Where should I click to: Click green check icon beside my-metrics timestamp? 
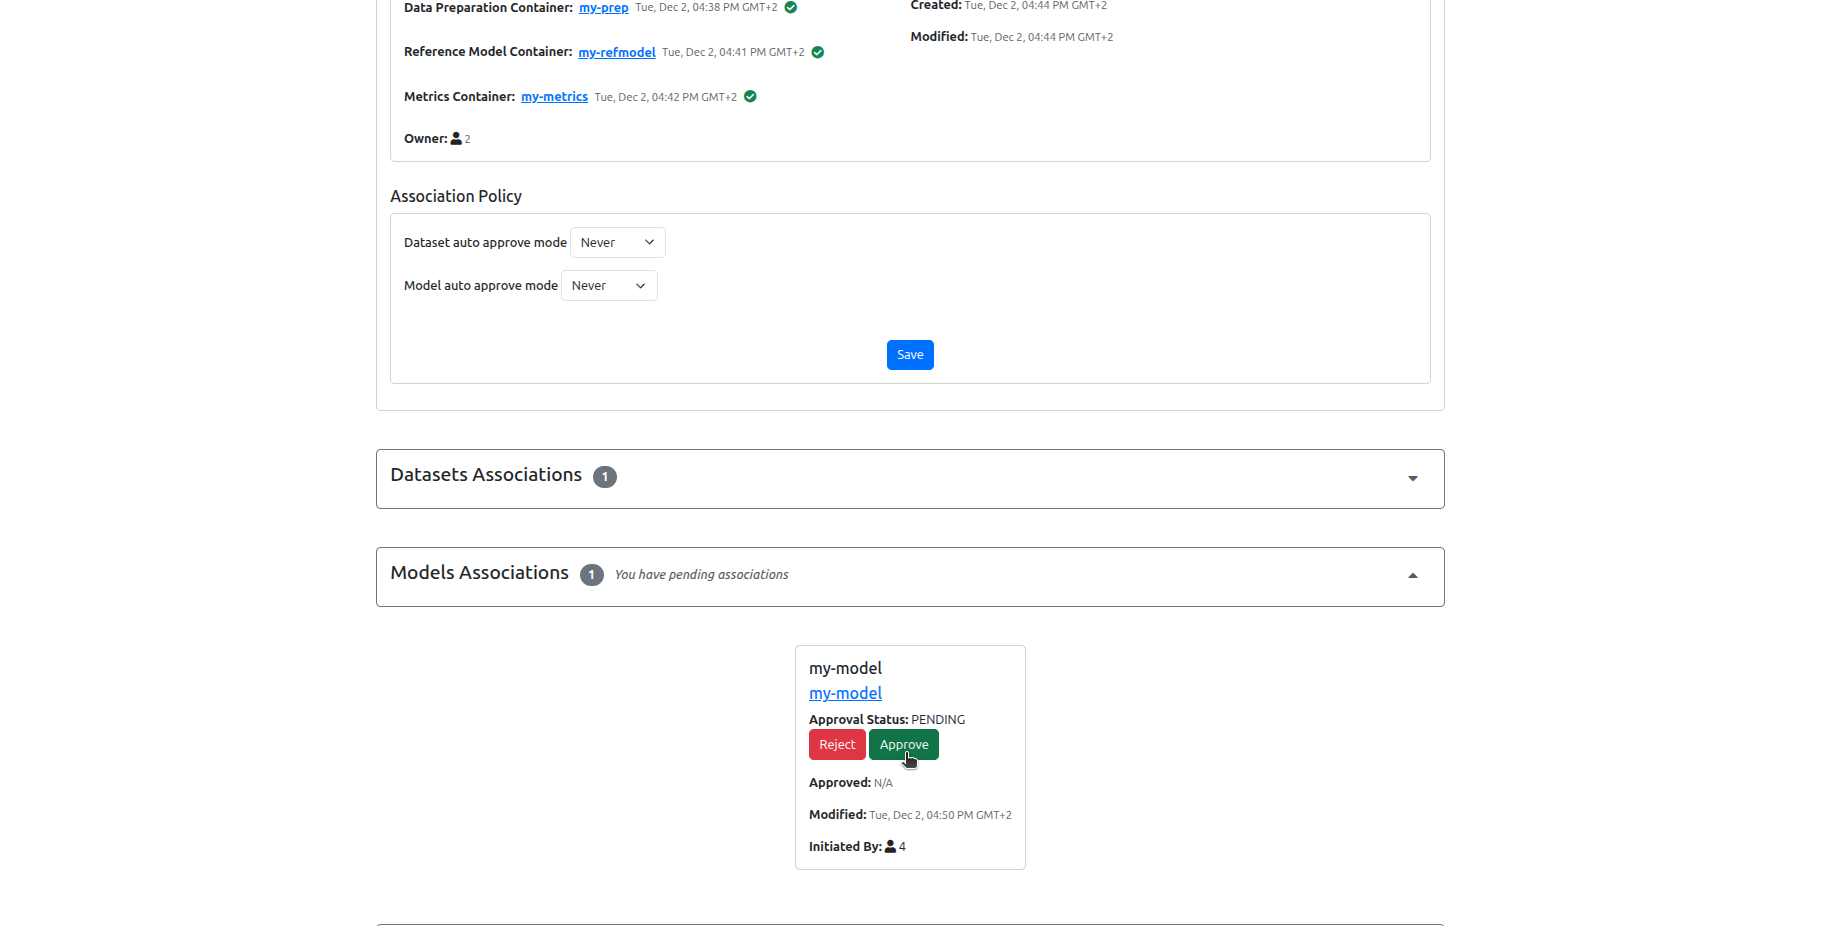point(750,97)
